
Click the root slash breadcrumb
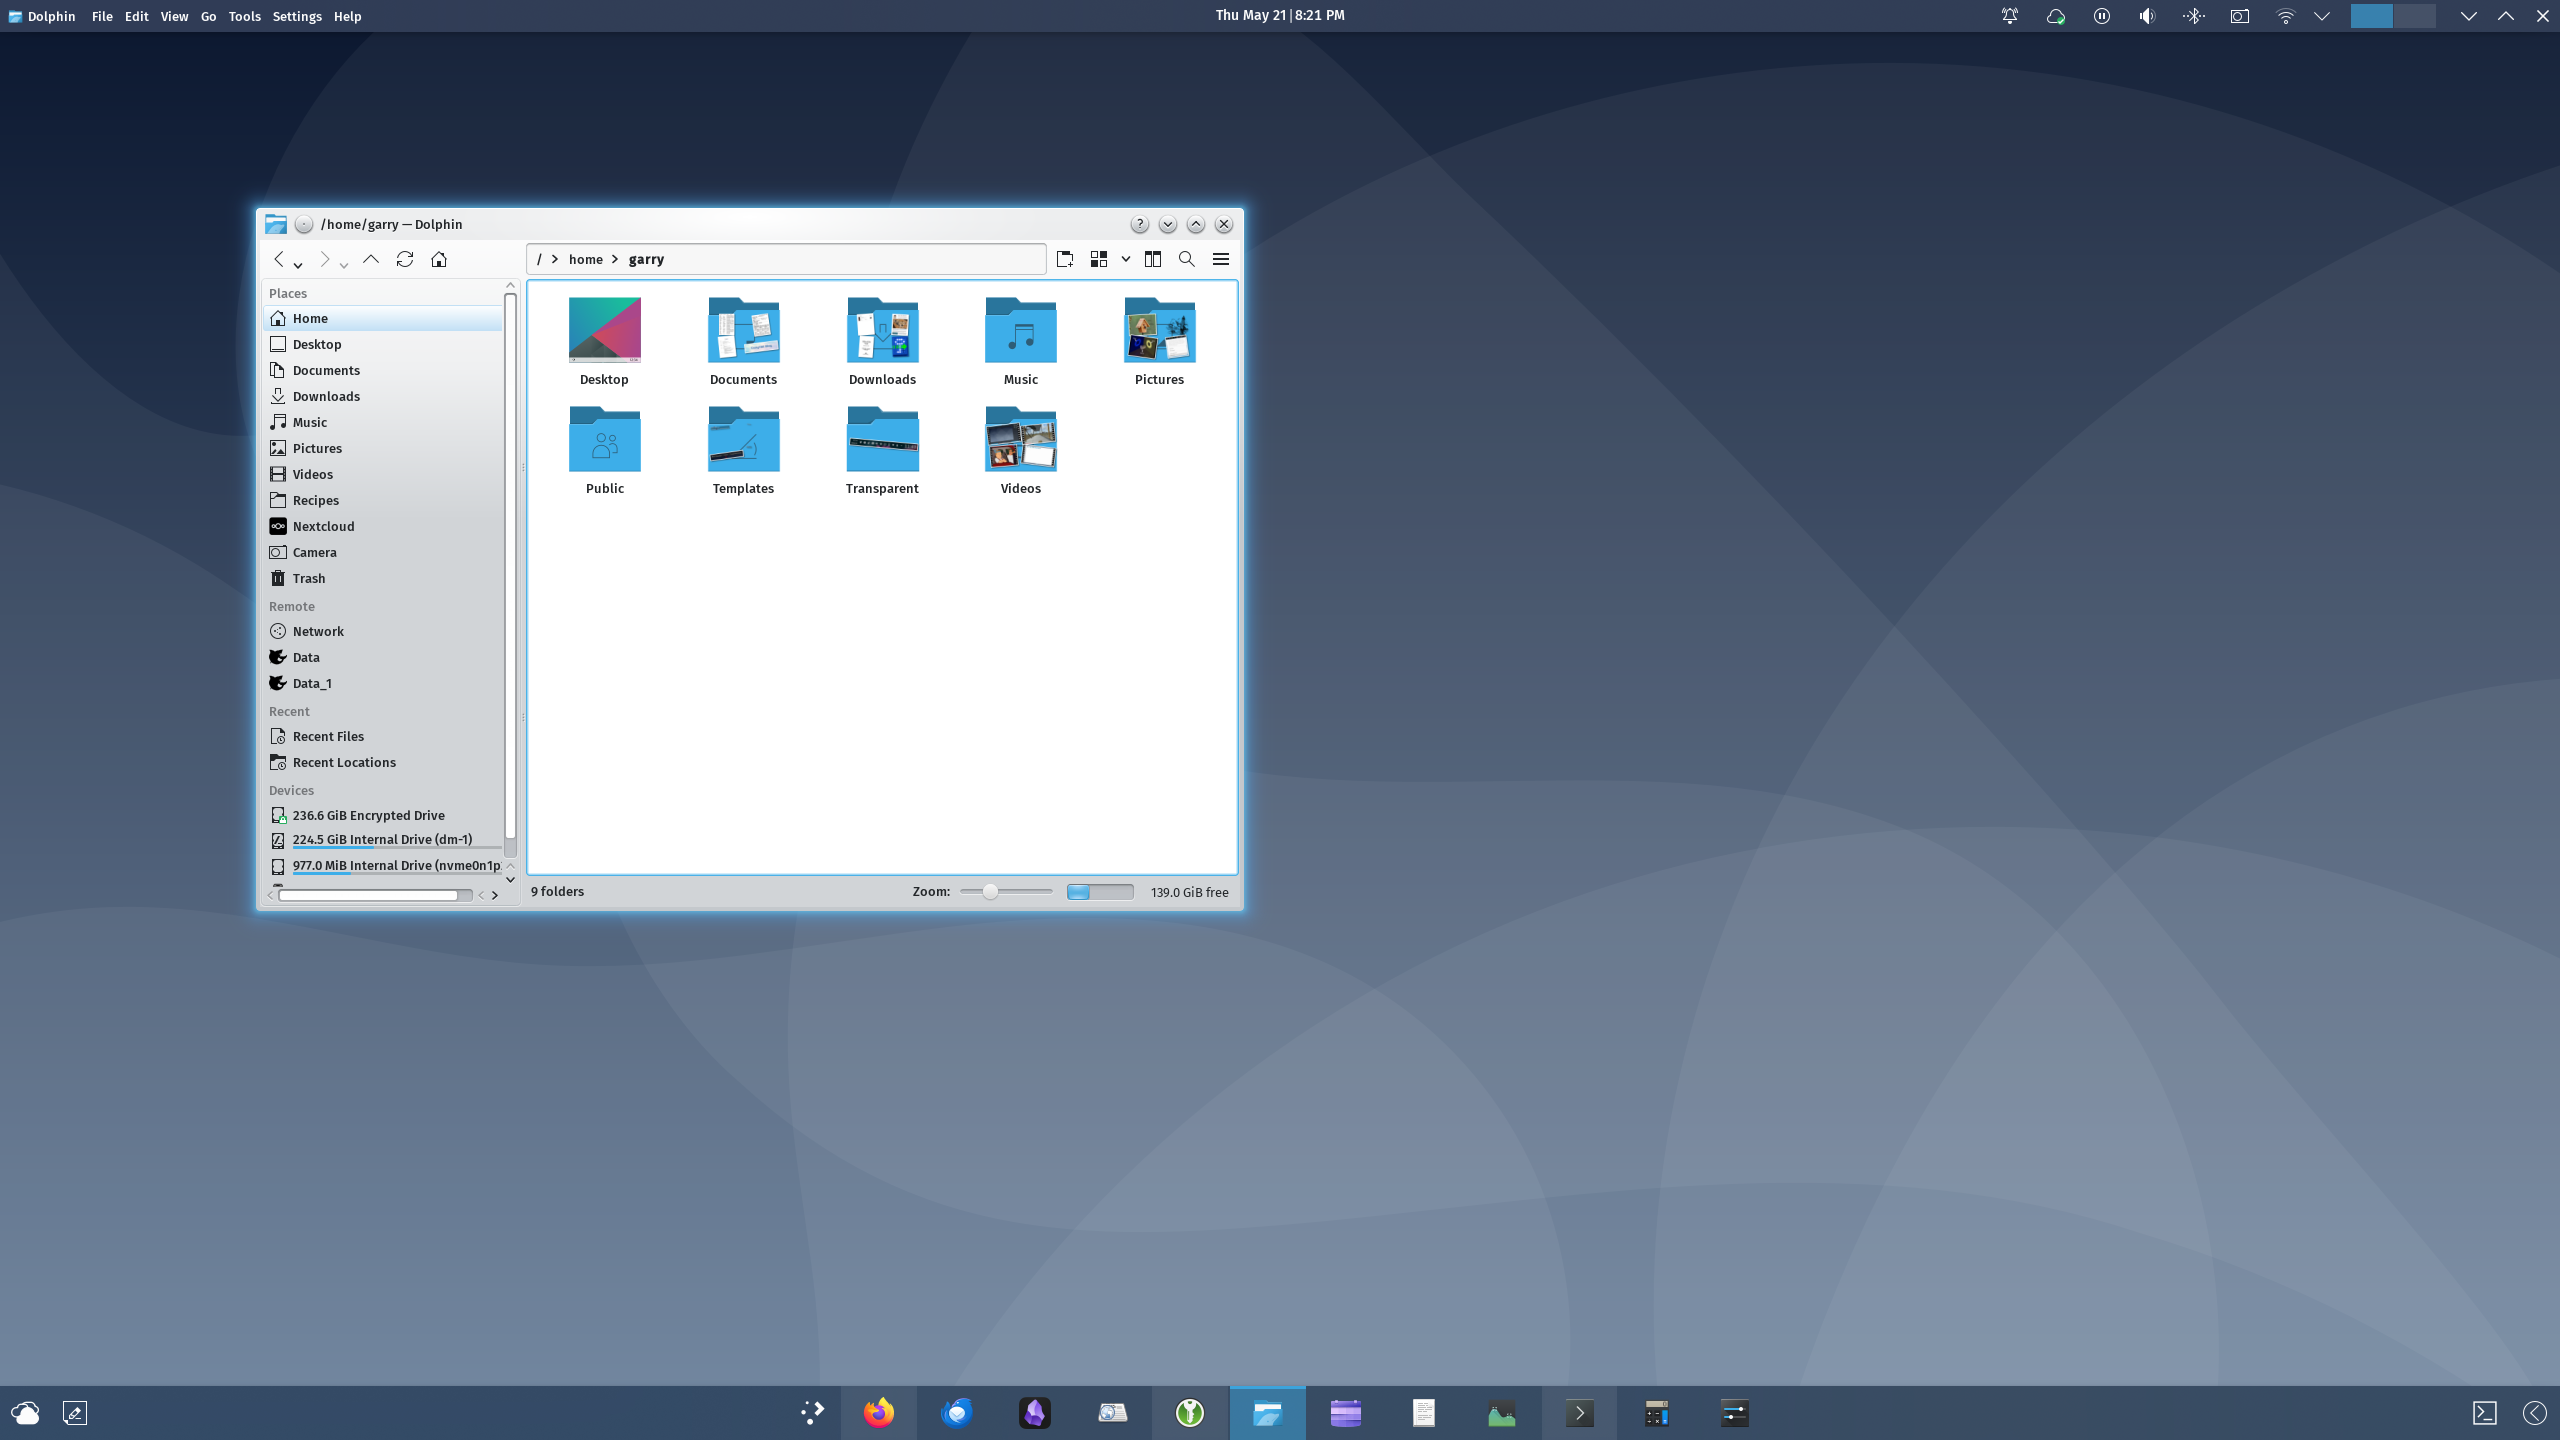539,259
